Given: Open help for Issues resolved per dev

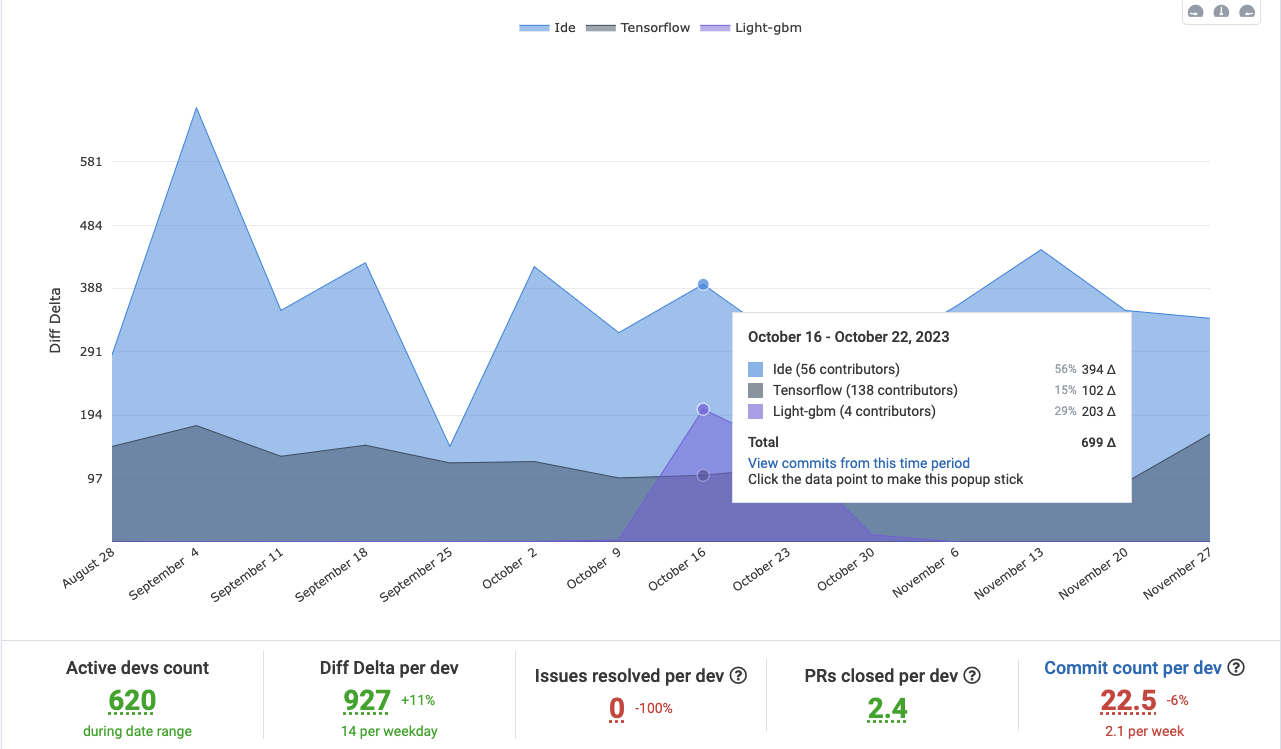Looking at the screenshot, I should tap(738, 675).
